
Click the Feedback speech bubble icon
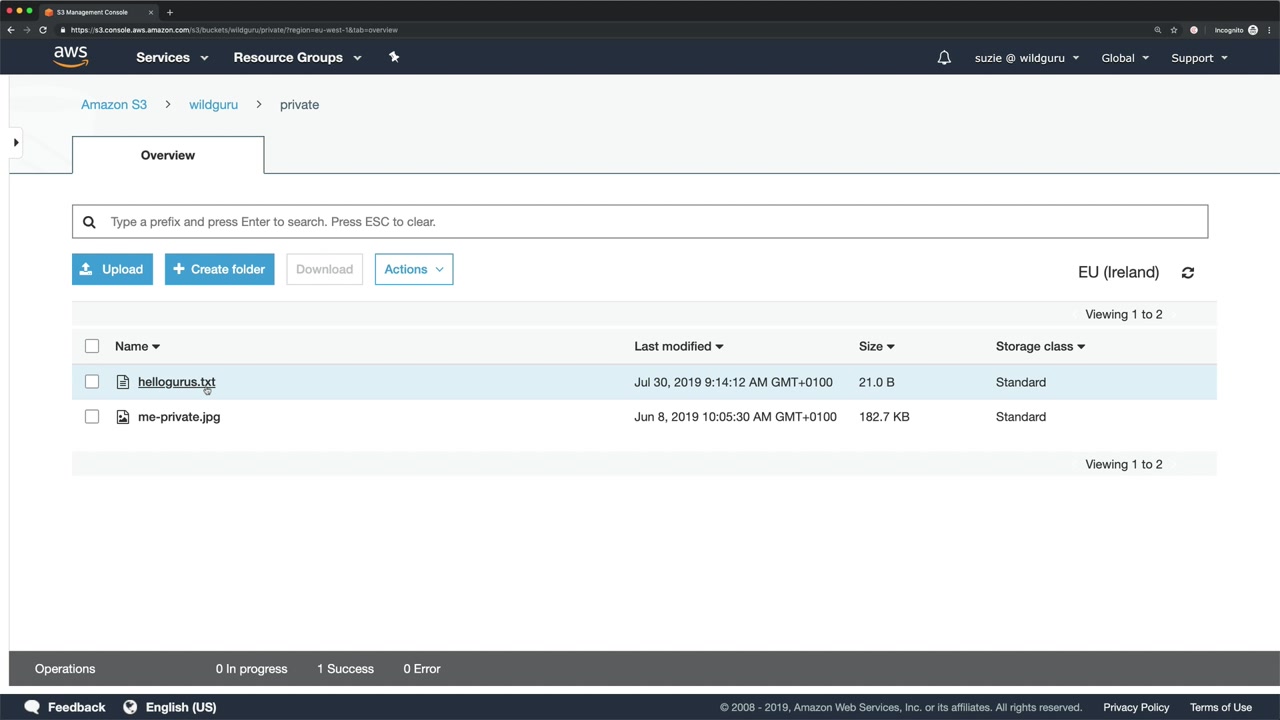pos(32,707)
